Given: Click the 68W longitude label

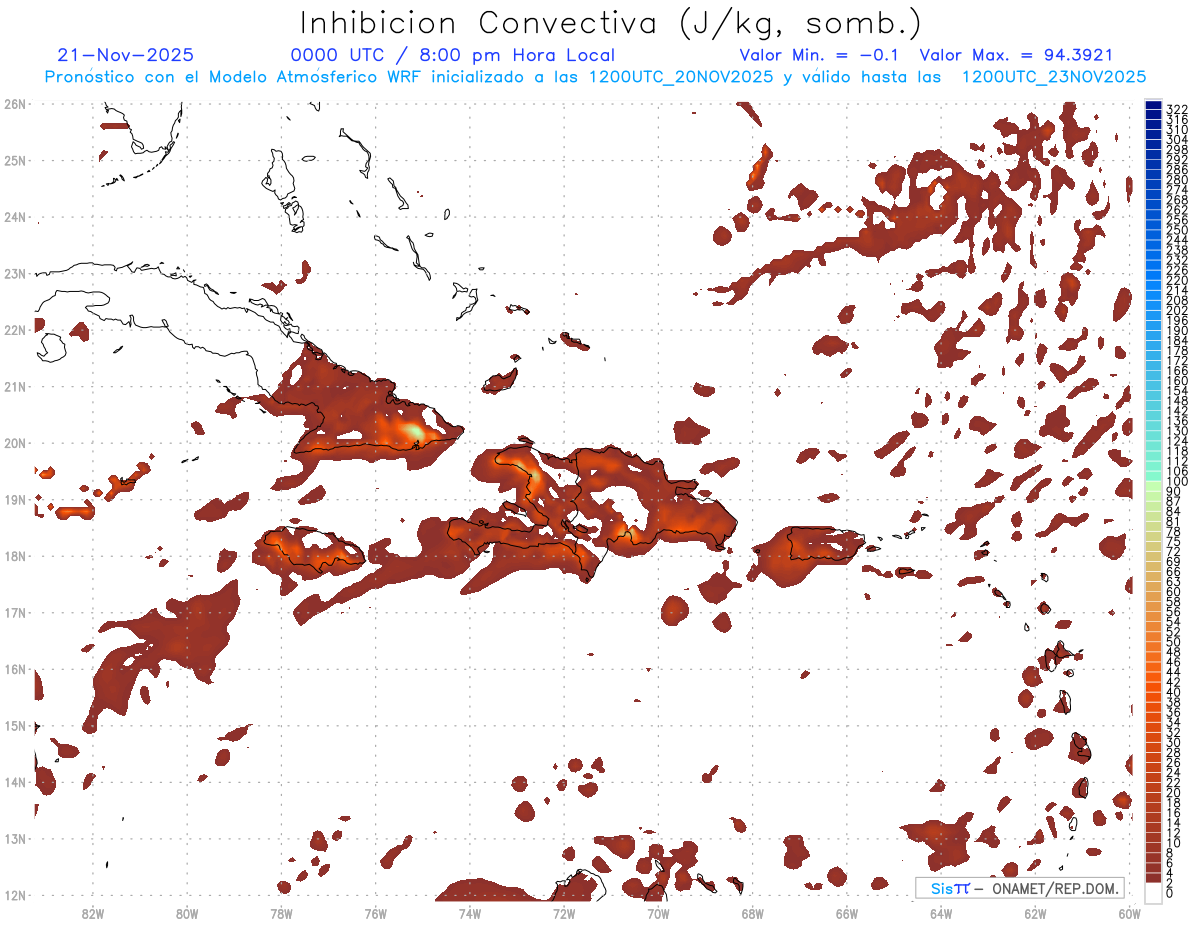Looking at the screenshot, I should 753,912.
